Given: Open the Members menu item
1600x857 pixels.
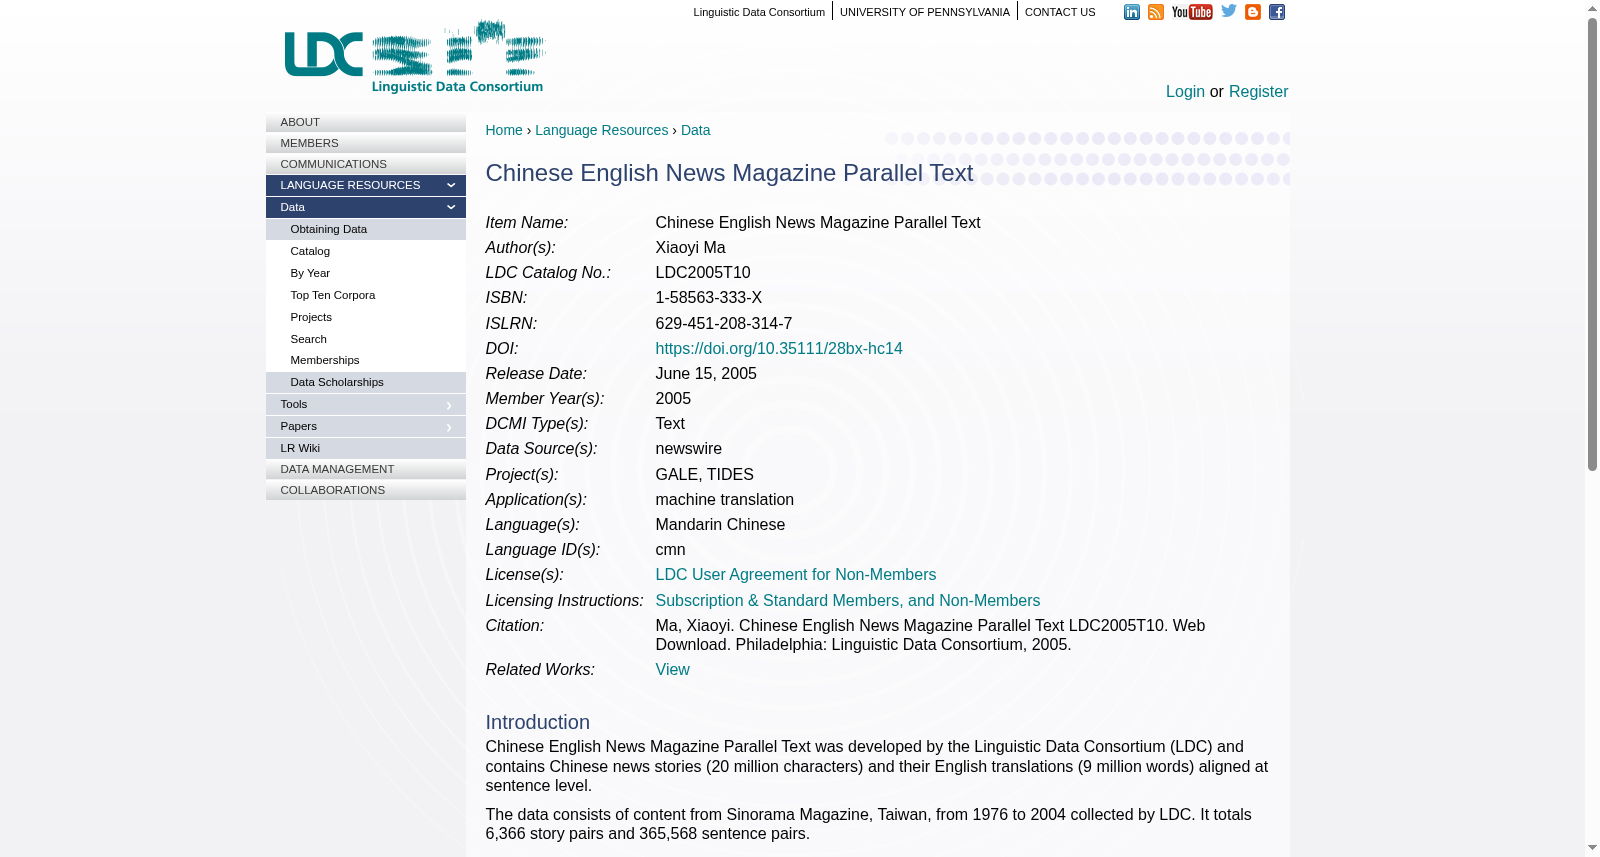Looking at the screenshot, I should coord(366,143).
